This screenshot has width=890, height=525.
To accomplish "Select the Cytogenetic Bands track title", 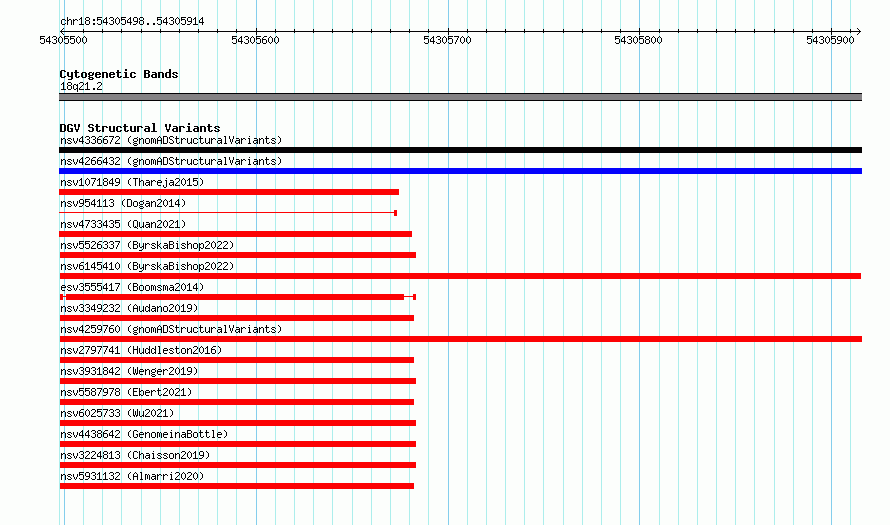I will (x=119, y=74).
